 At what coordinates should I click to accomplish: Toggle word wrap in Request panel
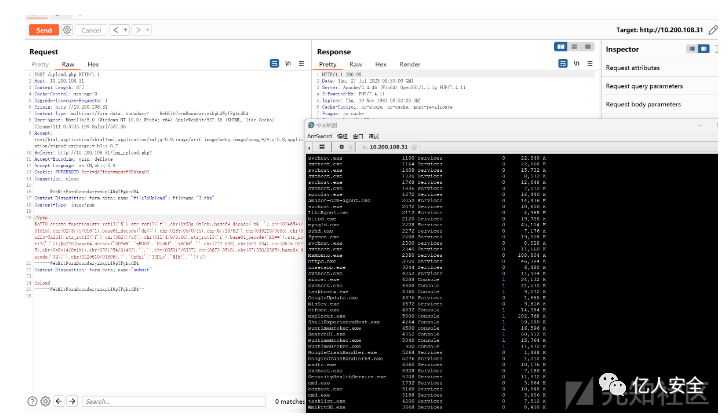click(274, 64)
